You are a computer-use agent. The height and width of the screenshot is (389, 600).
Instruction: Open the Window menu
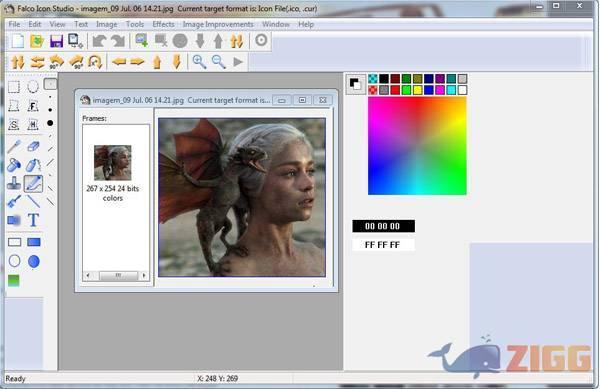pos(276,24)
